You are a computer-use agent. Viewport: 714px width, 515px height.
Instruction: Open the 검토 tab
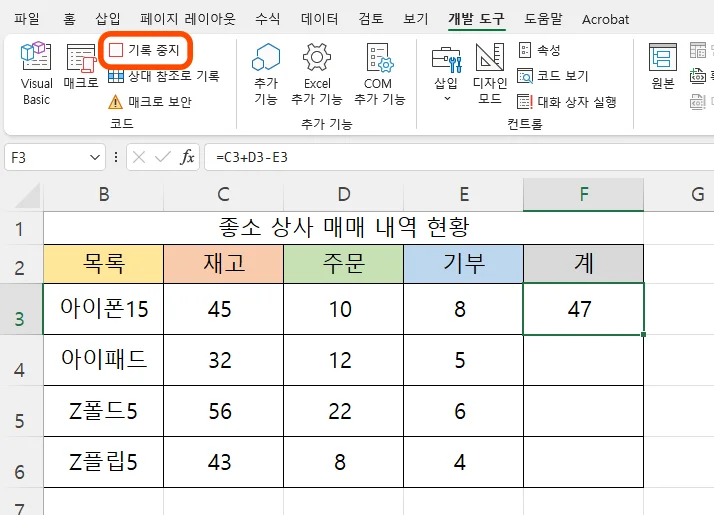pyautogui.click(x=371, y=19)
